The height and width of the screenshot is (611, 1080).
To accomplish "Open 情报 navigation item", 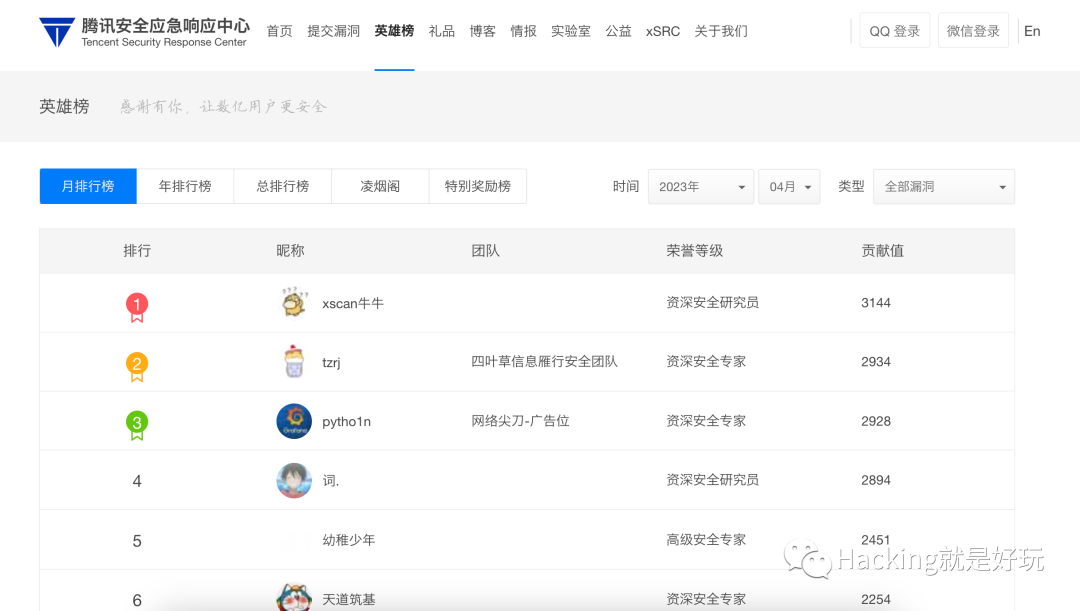I will pyautogui.click(x=523, y=31).
